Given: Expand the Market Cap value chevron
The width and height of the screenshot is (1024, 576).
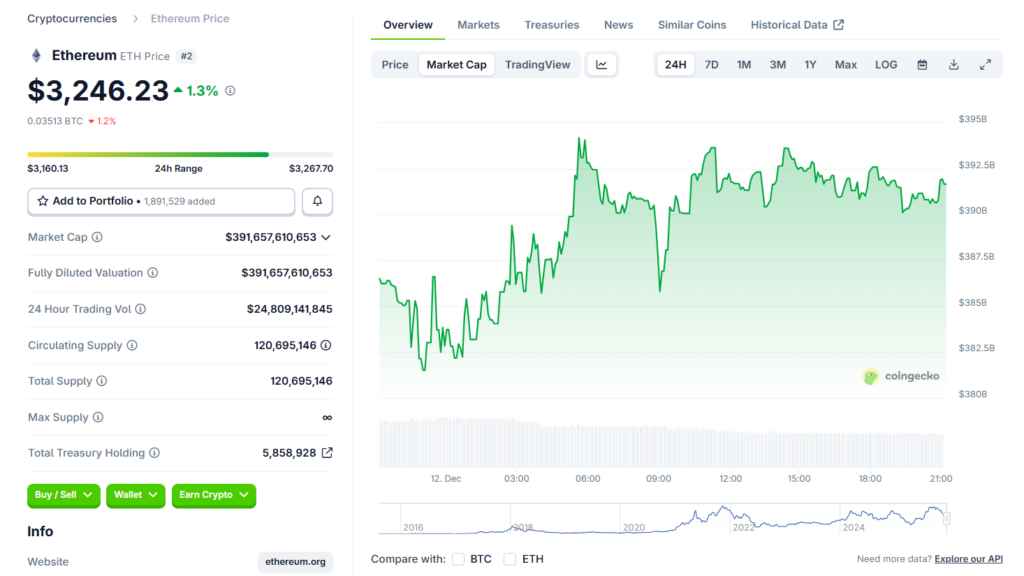Looking at the screenshot, I should click(x=326, y=238).
